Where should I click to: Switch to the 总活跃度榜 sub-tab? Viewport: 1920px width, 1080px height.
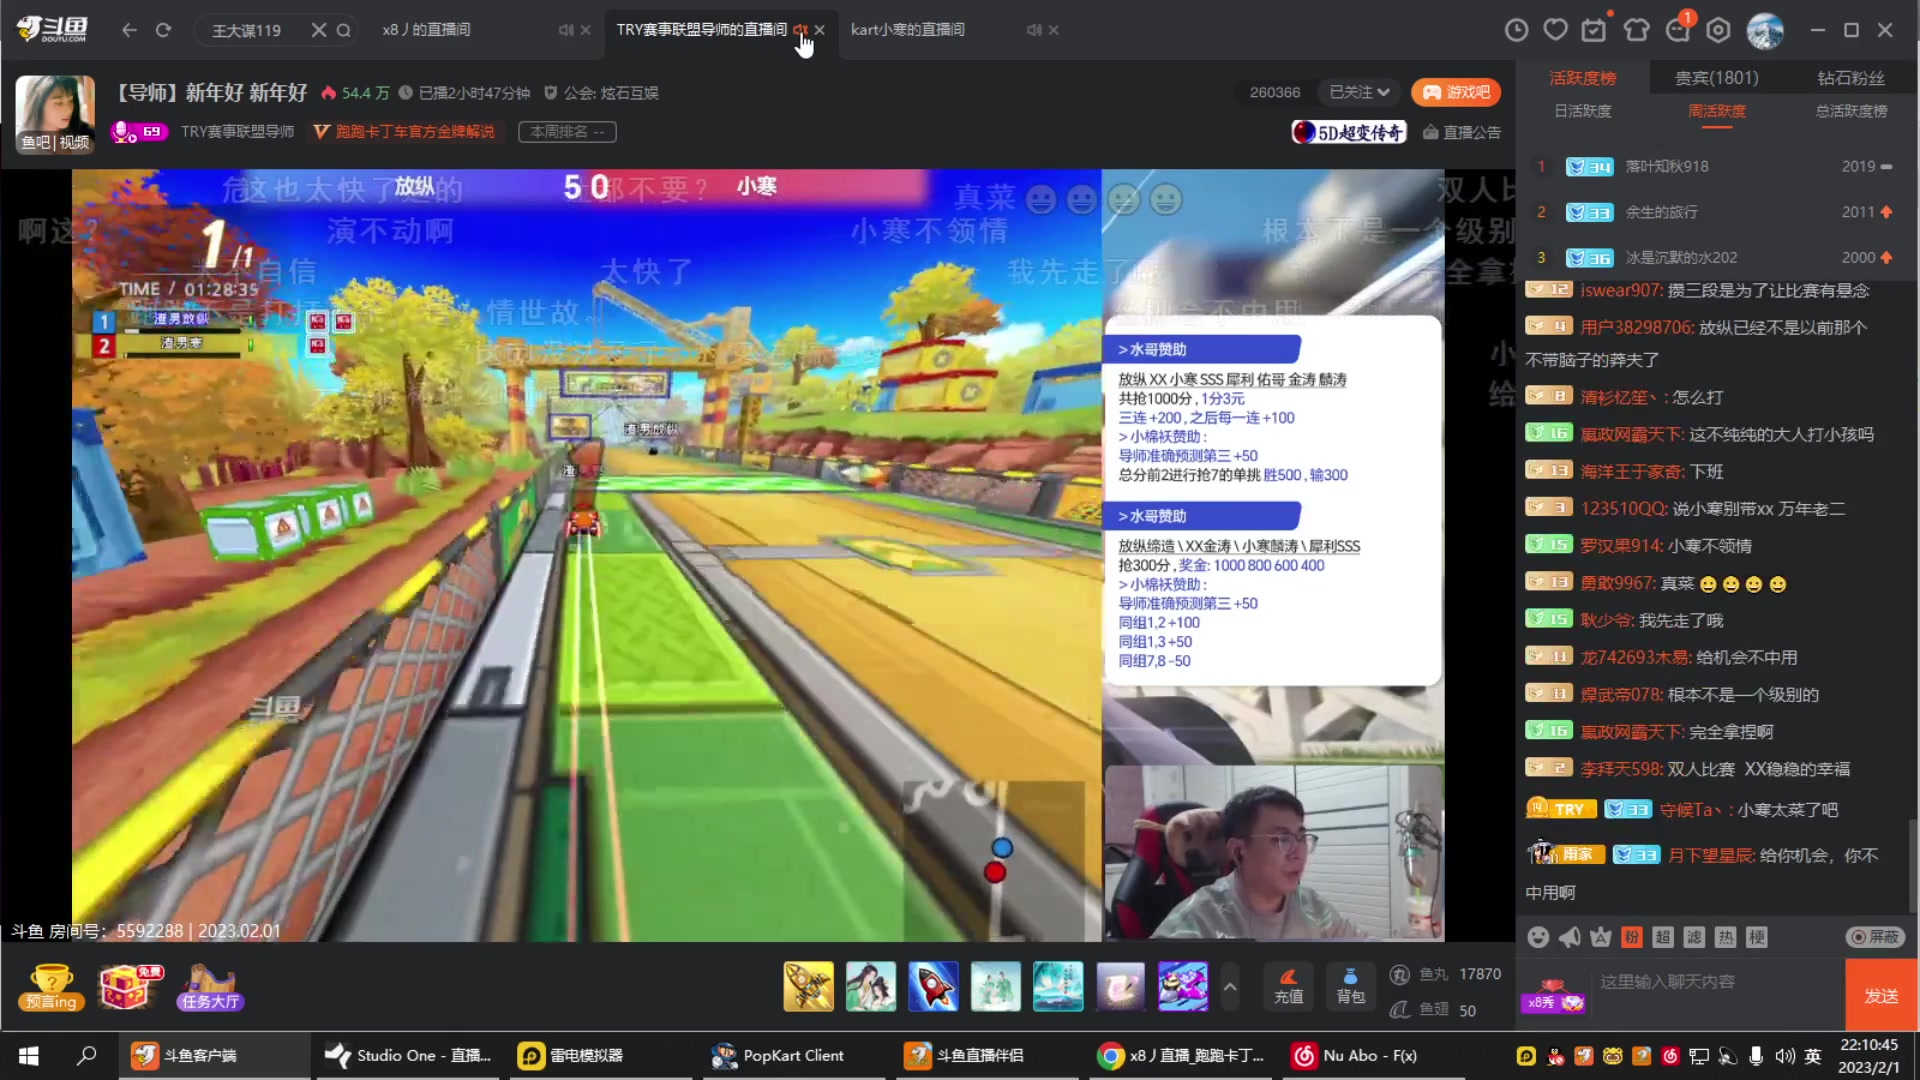(x=1851, y=111)
